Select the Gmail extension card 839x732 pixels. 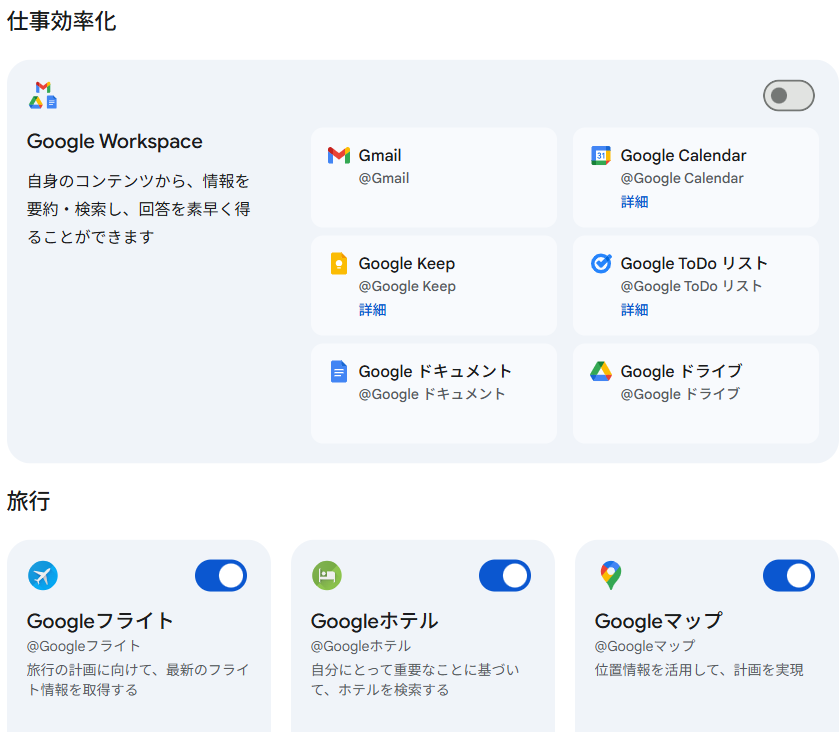434,178
